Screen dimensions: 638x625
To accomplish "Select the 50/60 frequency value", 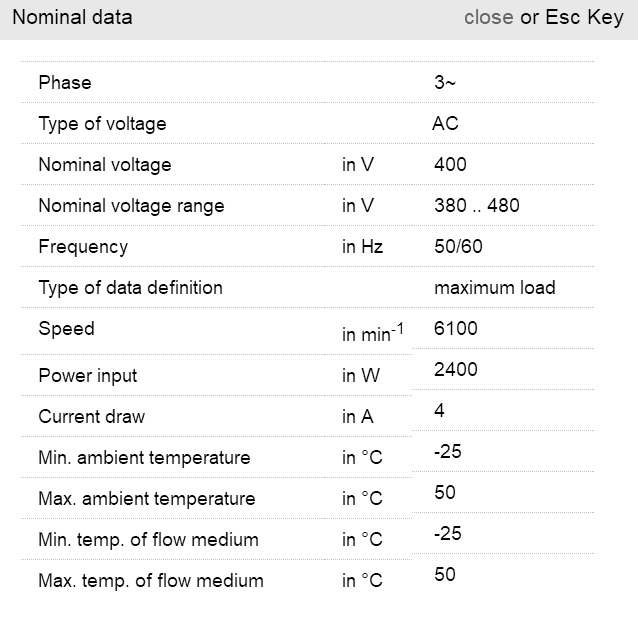I will point(458,247).
